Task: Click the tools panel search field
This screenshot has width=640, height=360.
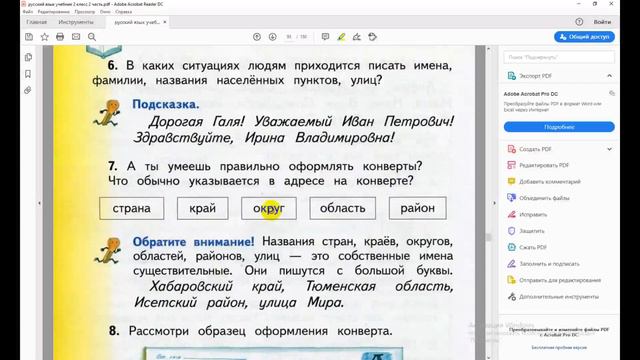Action: coord(559,57)
